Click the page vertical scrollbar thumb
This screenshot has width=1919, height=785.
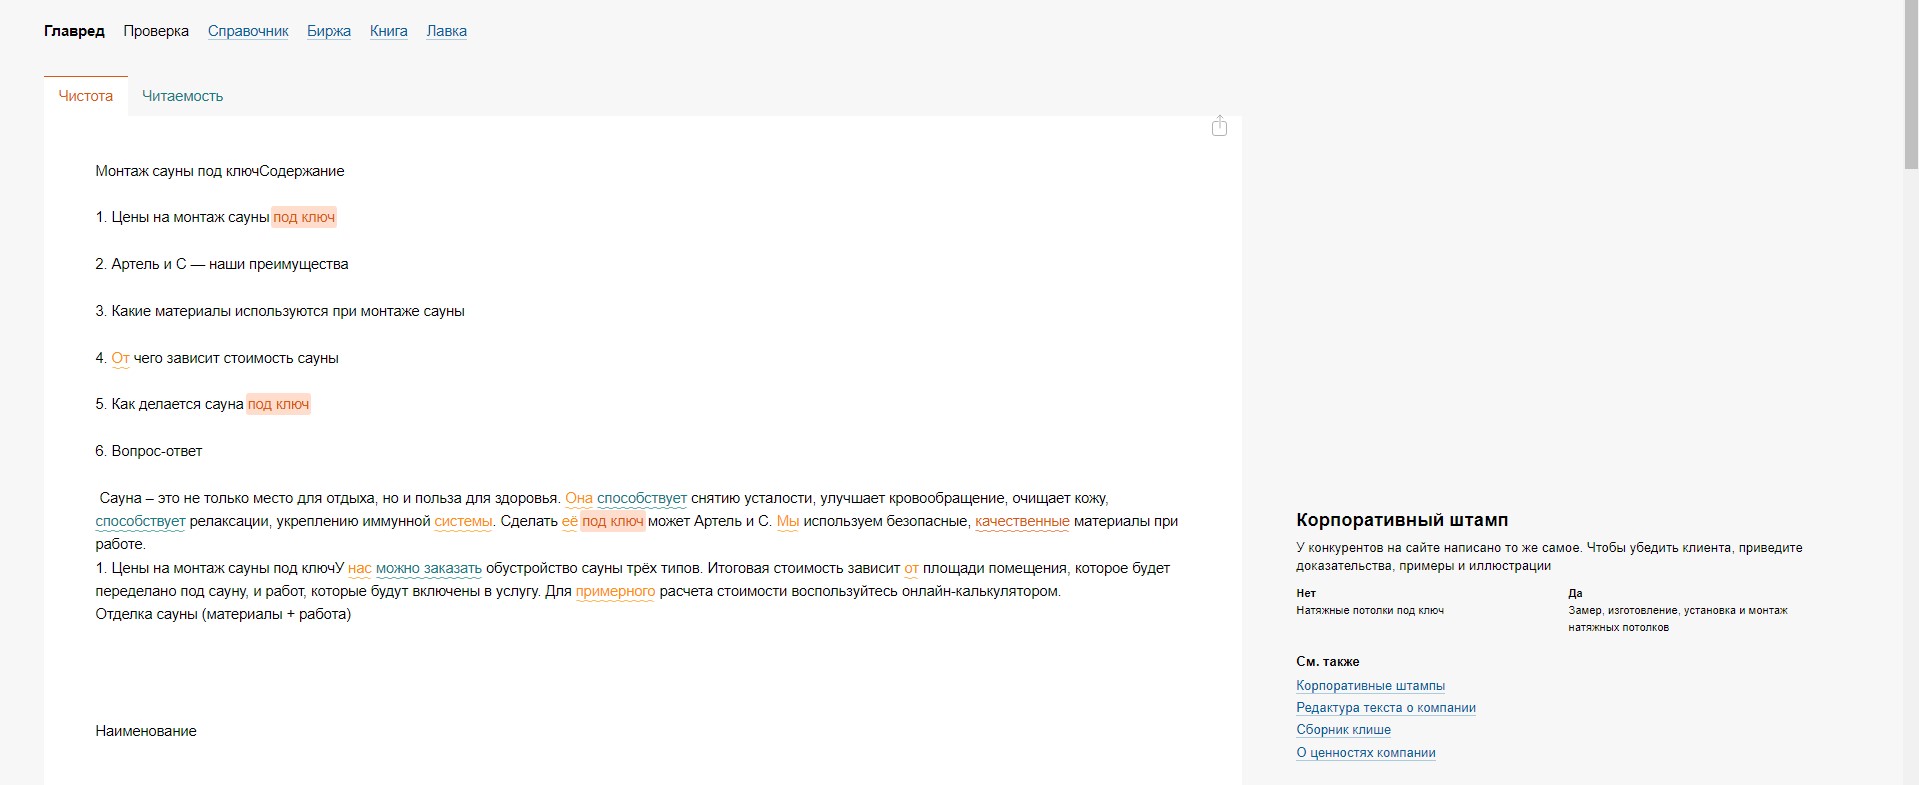coord(1911,85)
